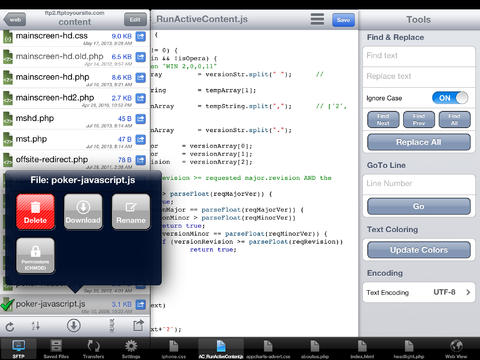Toggle the checkmark on poker-javascript.js
The width and height of the screenshot is (480, 360).
7,304
